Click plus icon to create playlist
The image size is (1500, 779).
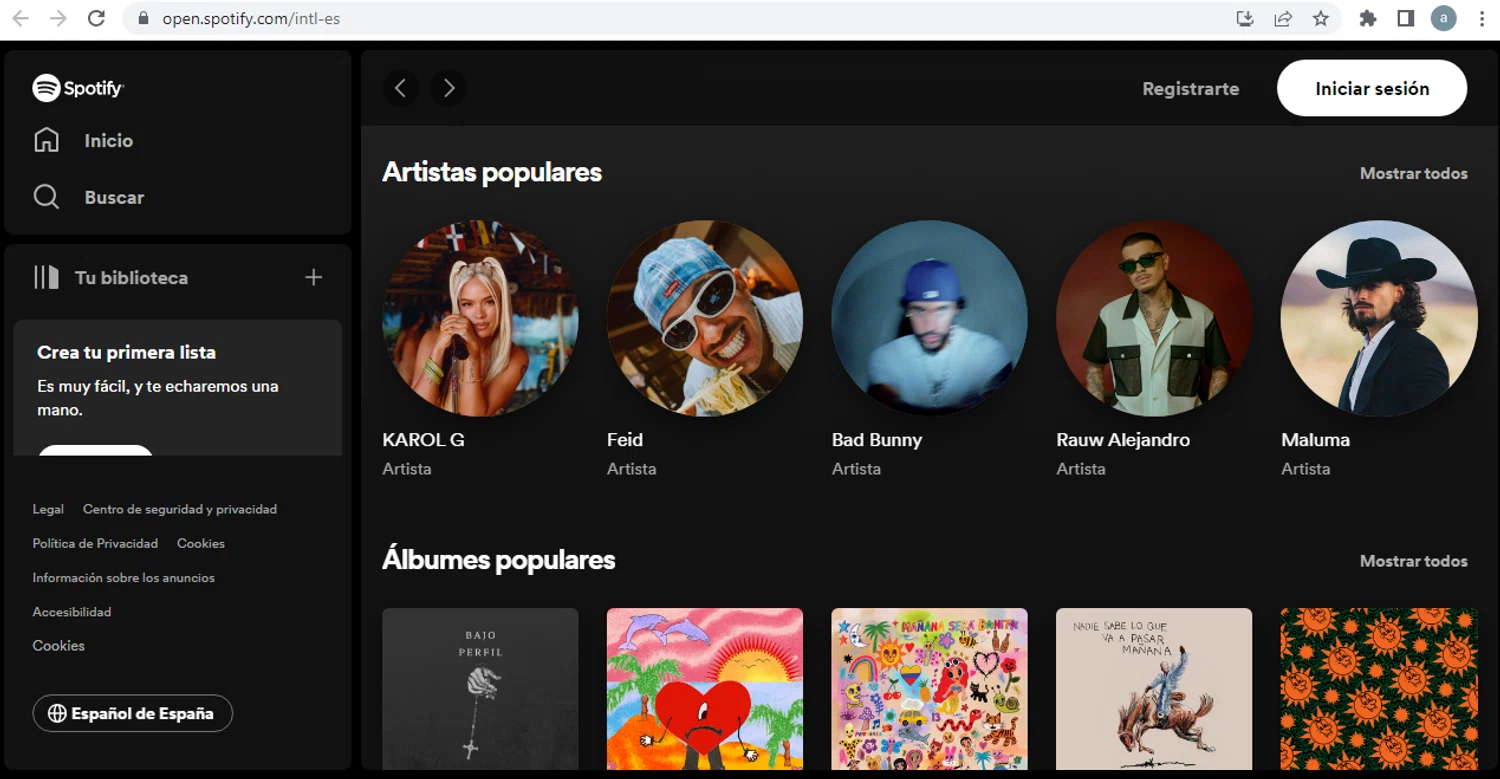click(313, 277)
